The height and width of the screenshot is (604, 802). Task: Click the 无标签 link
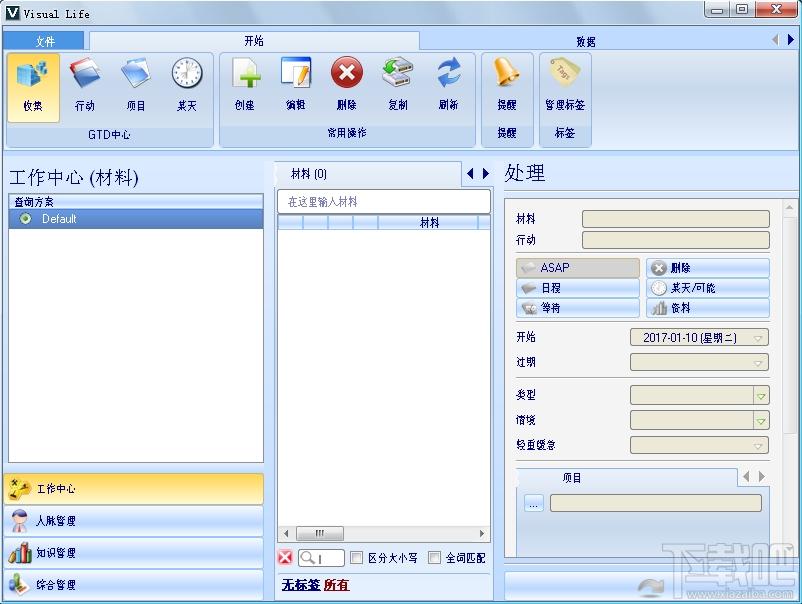(300, 585)
